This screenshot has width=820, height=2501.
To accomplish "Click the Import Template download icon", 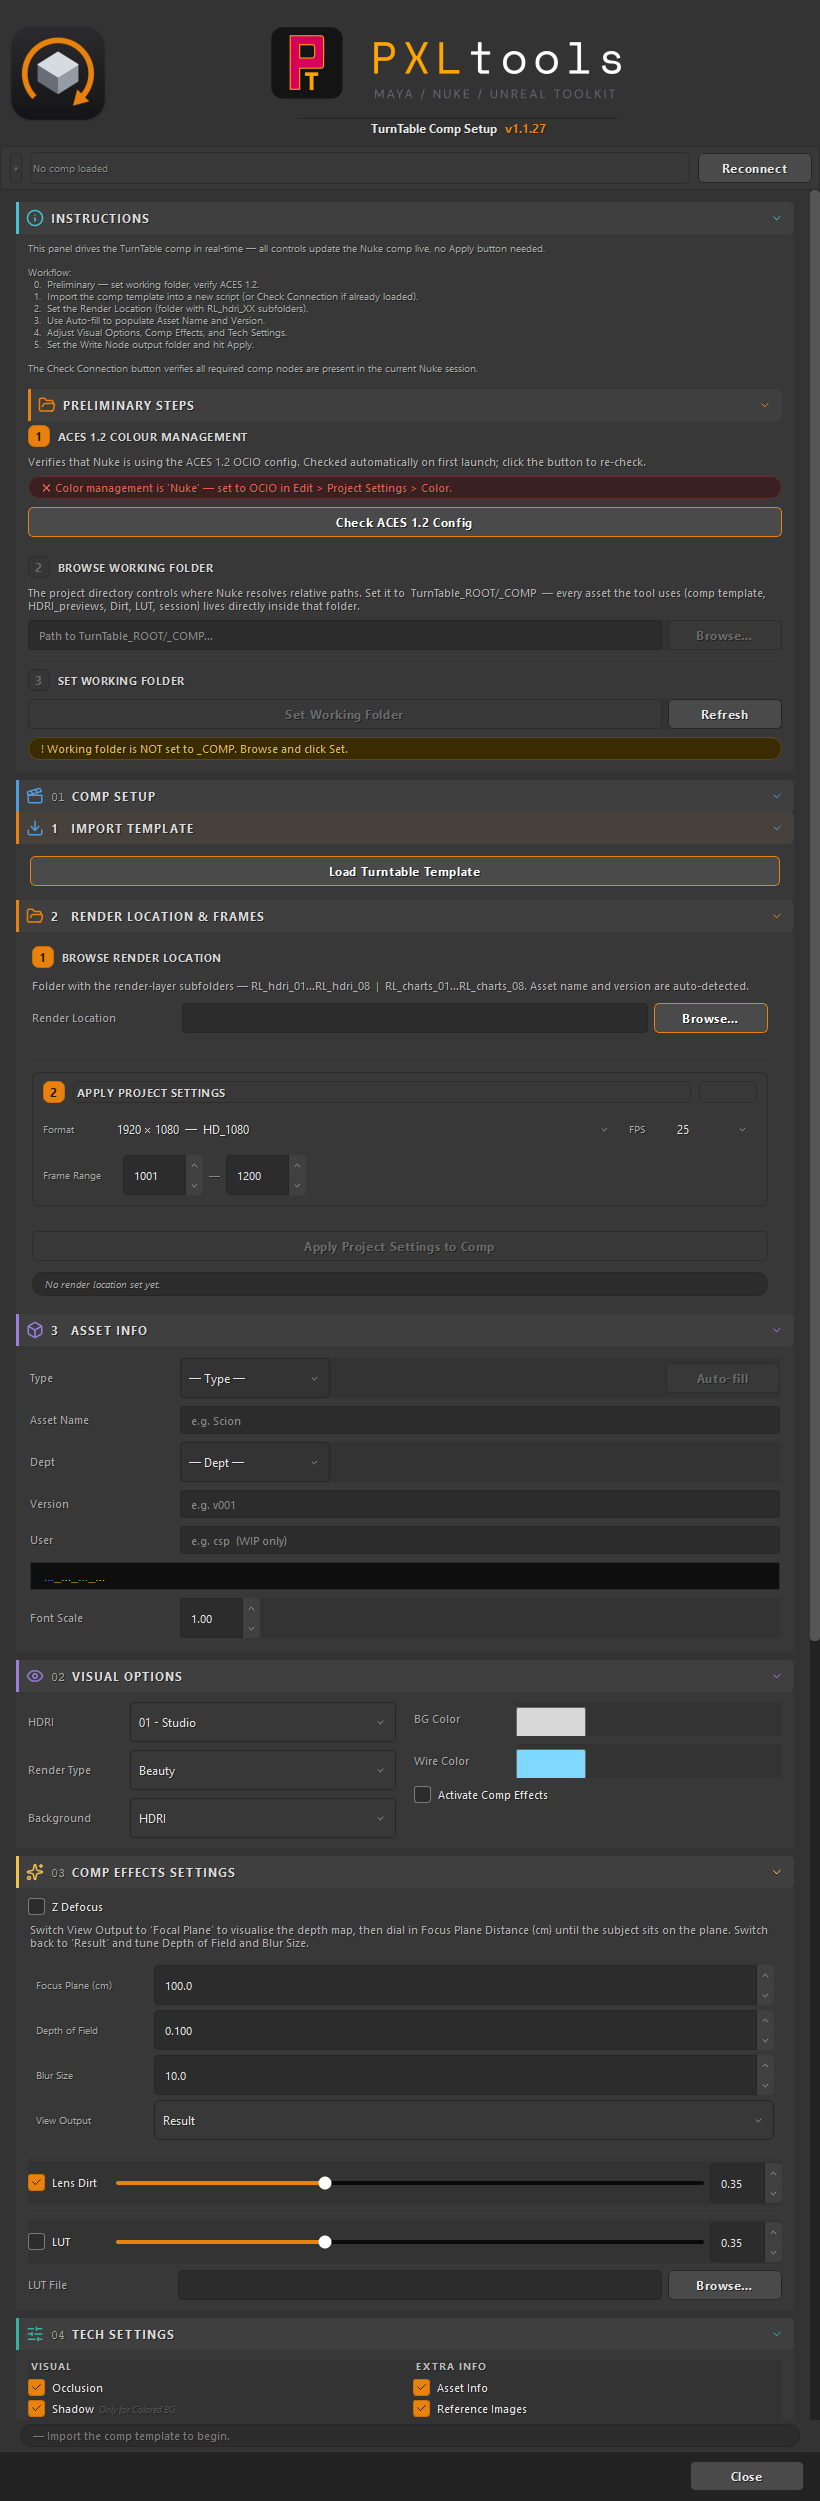I will click(35, 828).
